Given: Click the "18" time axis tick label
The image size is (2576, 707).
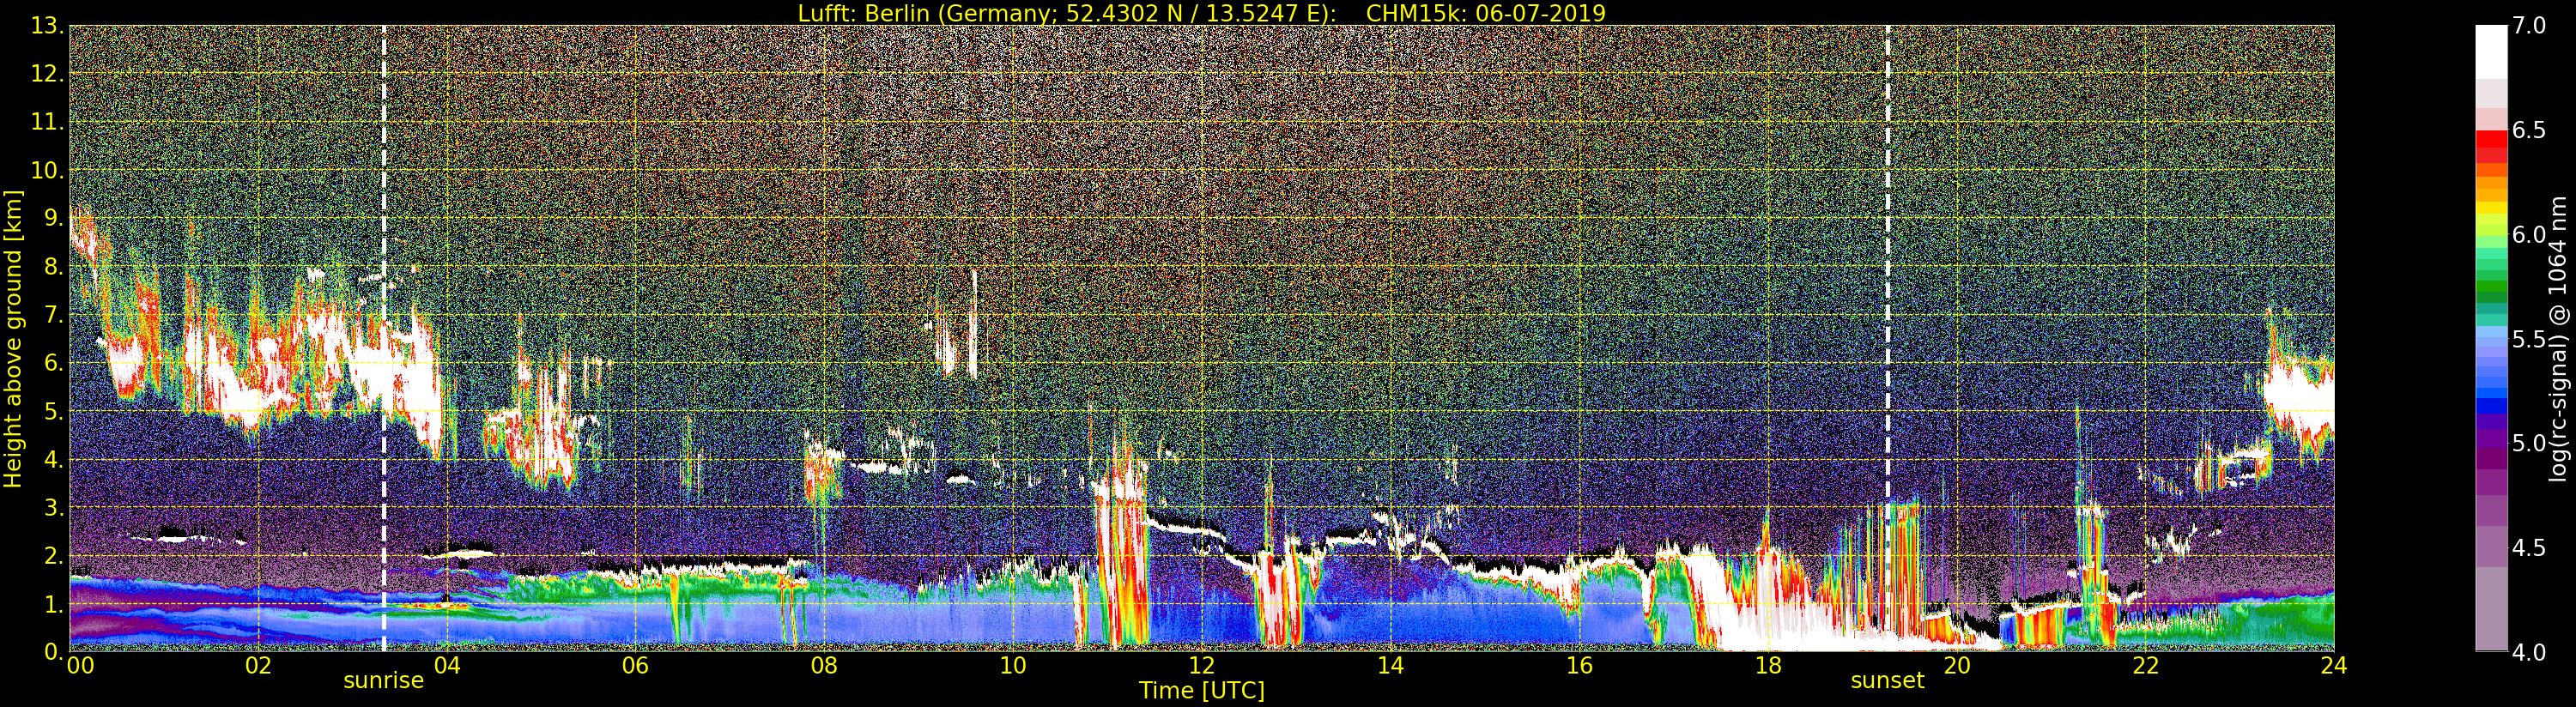Looking at the screenshot, I should click(1768, 666).
